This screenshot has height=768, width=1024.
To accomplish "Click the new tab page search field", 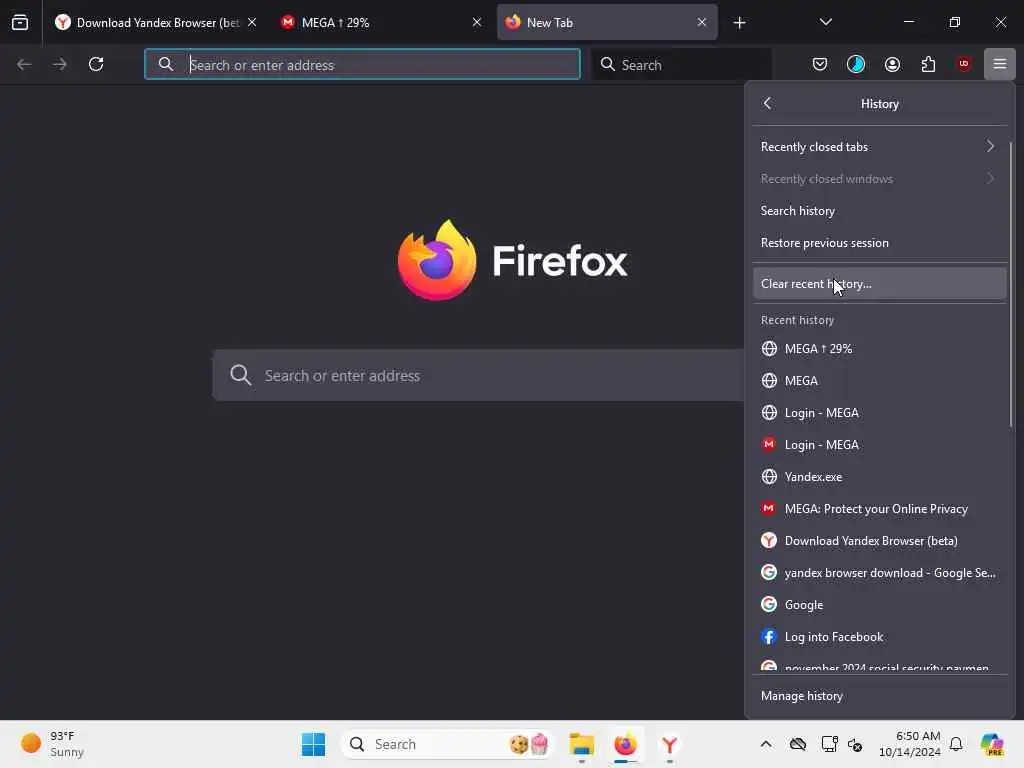I will [478, 376].
